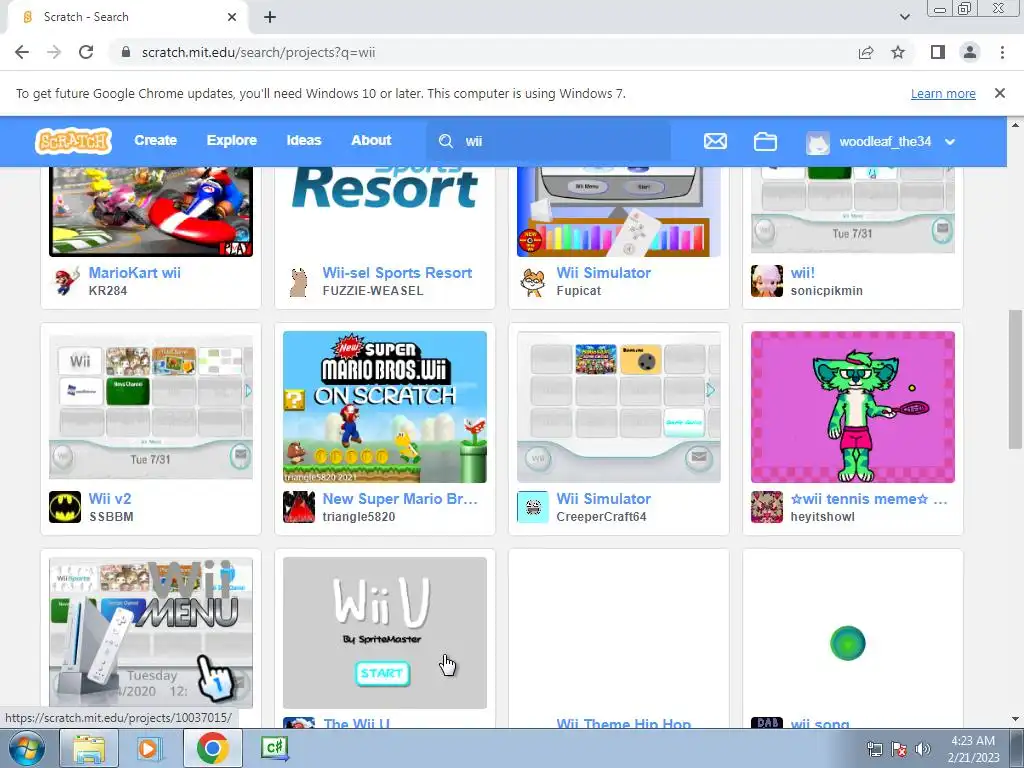Image resolution: width=1024 pixels, height=768 pixels.
Task: Open the CreeperCraft64 Wii Simulator thumbnail
Action: [x=618, y=407]
